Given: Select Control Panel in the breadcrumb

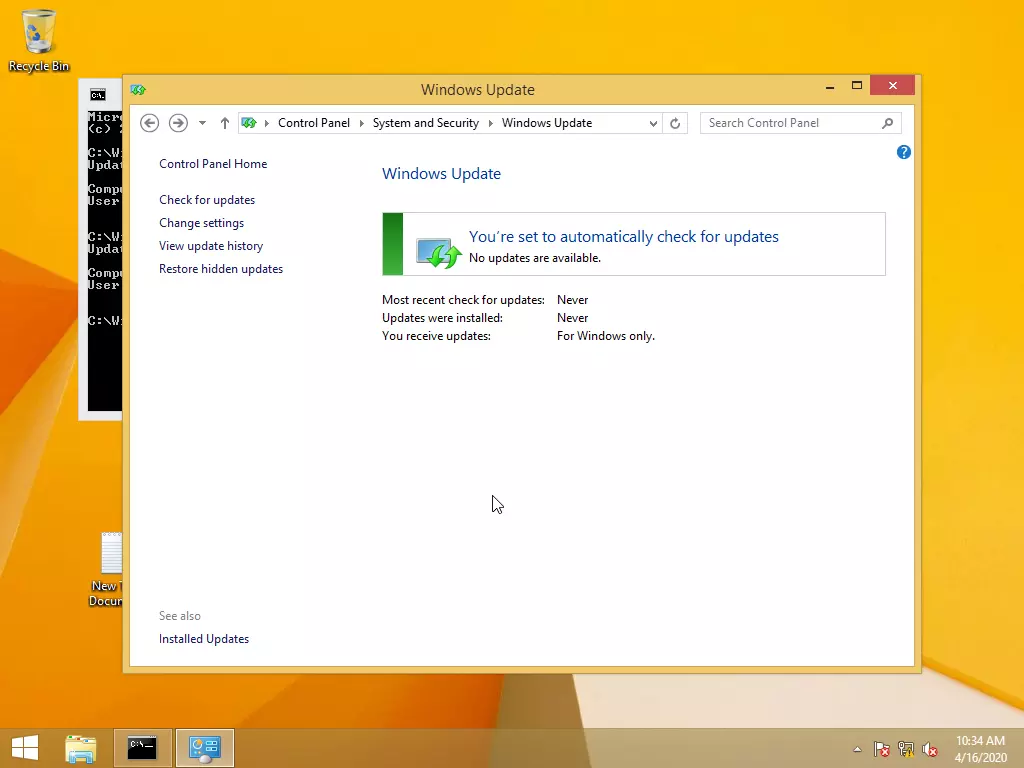Looking at the screenshot, I should (314, 123).
